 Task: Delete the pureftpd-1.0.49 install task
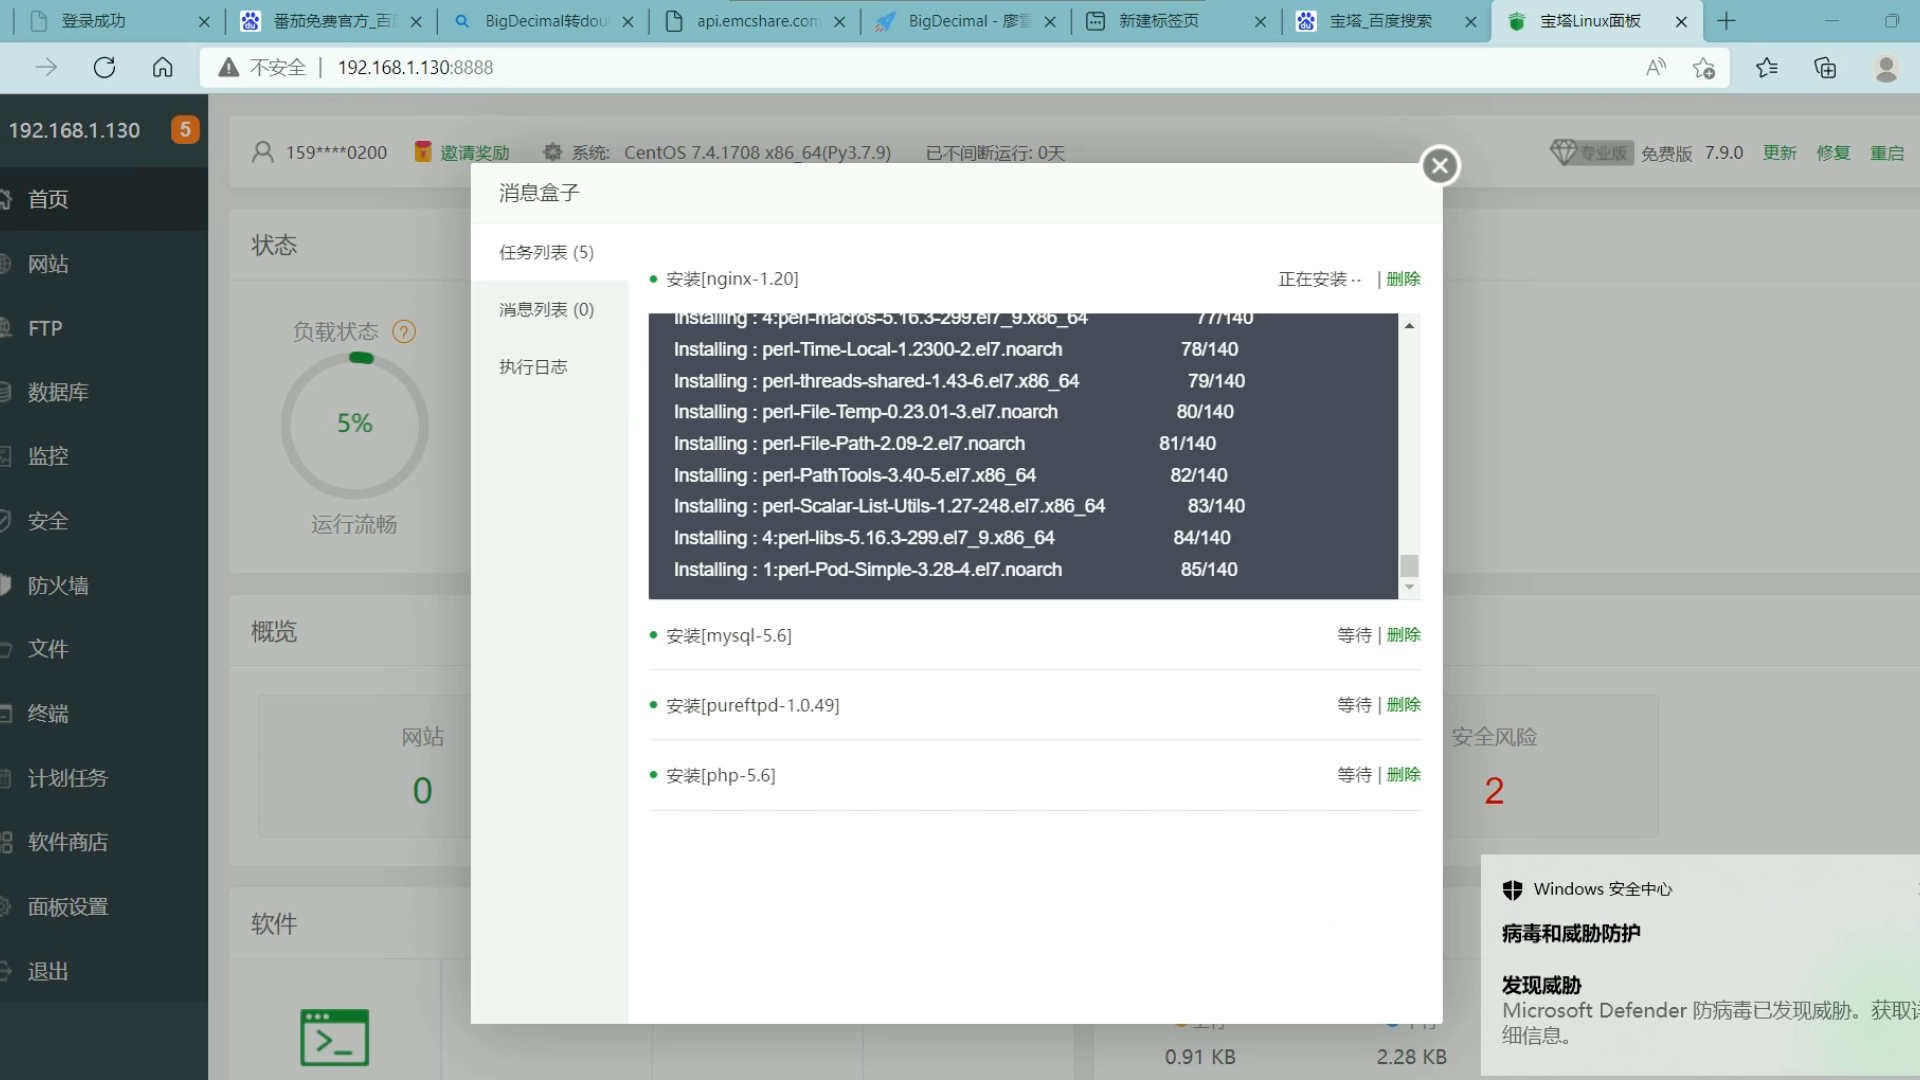pos(1403,705)
